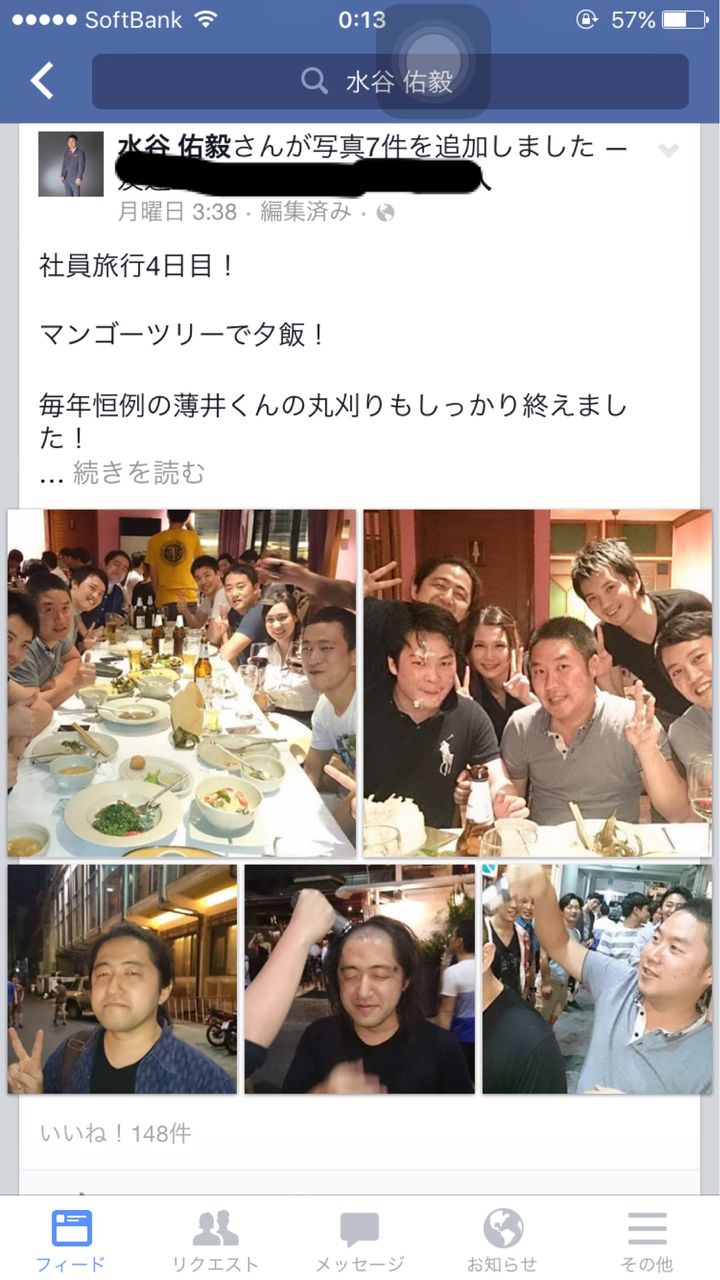Open the メッセージ chat bubble icon
720x1280 pixels.
click(x=360, y=1229)
